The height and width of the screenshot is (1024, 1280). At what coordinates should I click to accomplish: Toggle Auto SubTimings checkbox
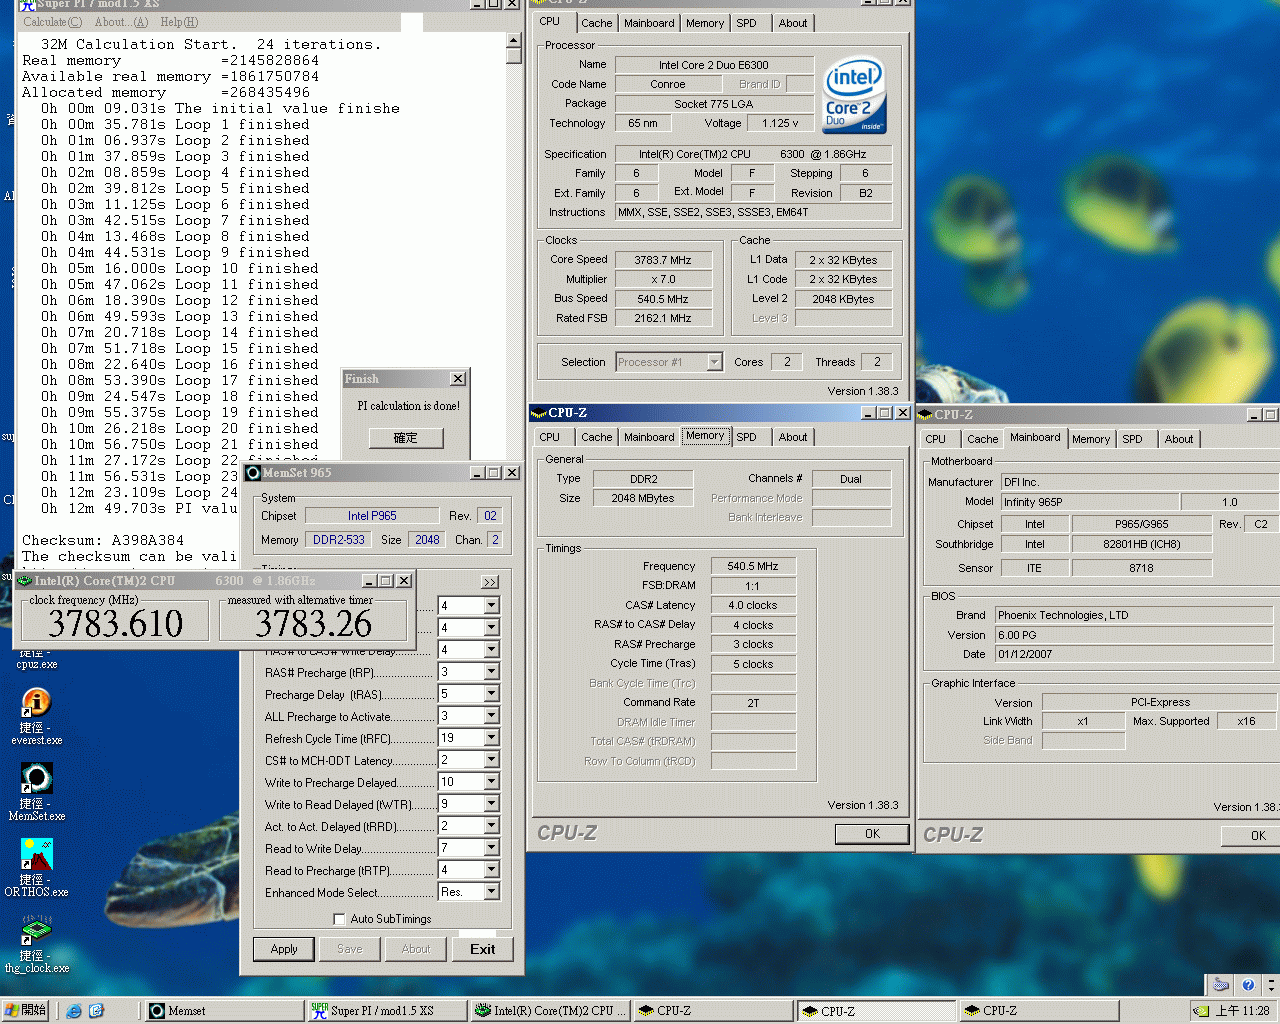coord(339,919)
